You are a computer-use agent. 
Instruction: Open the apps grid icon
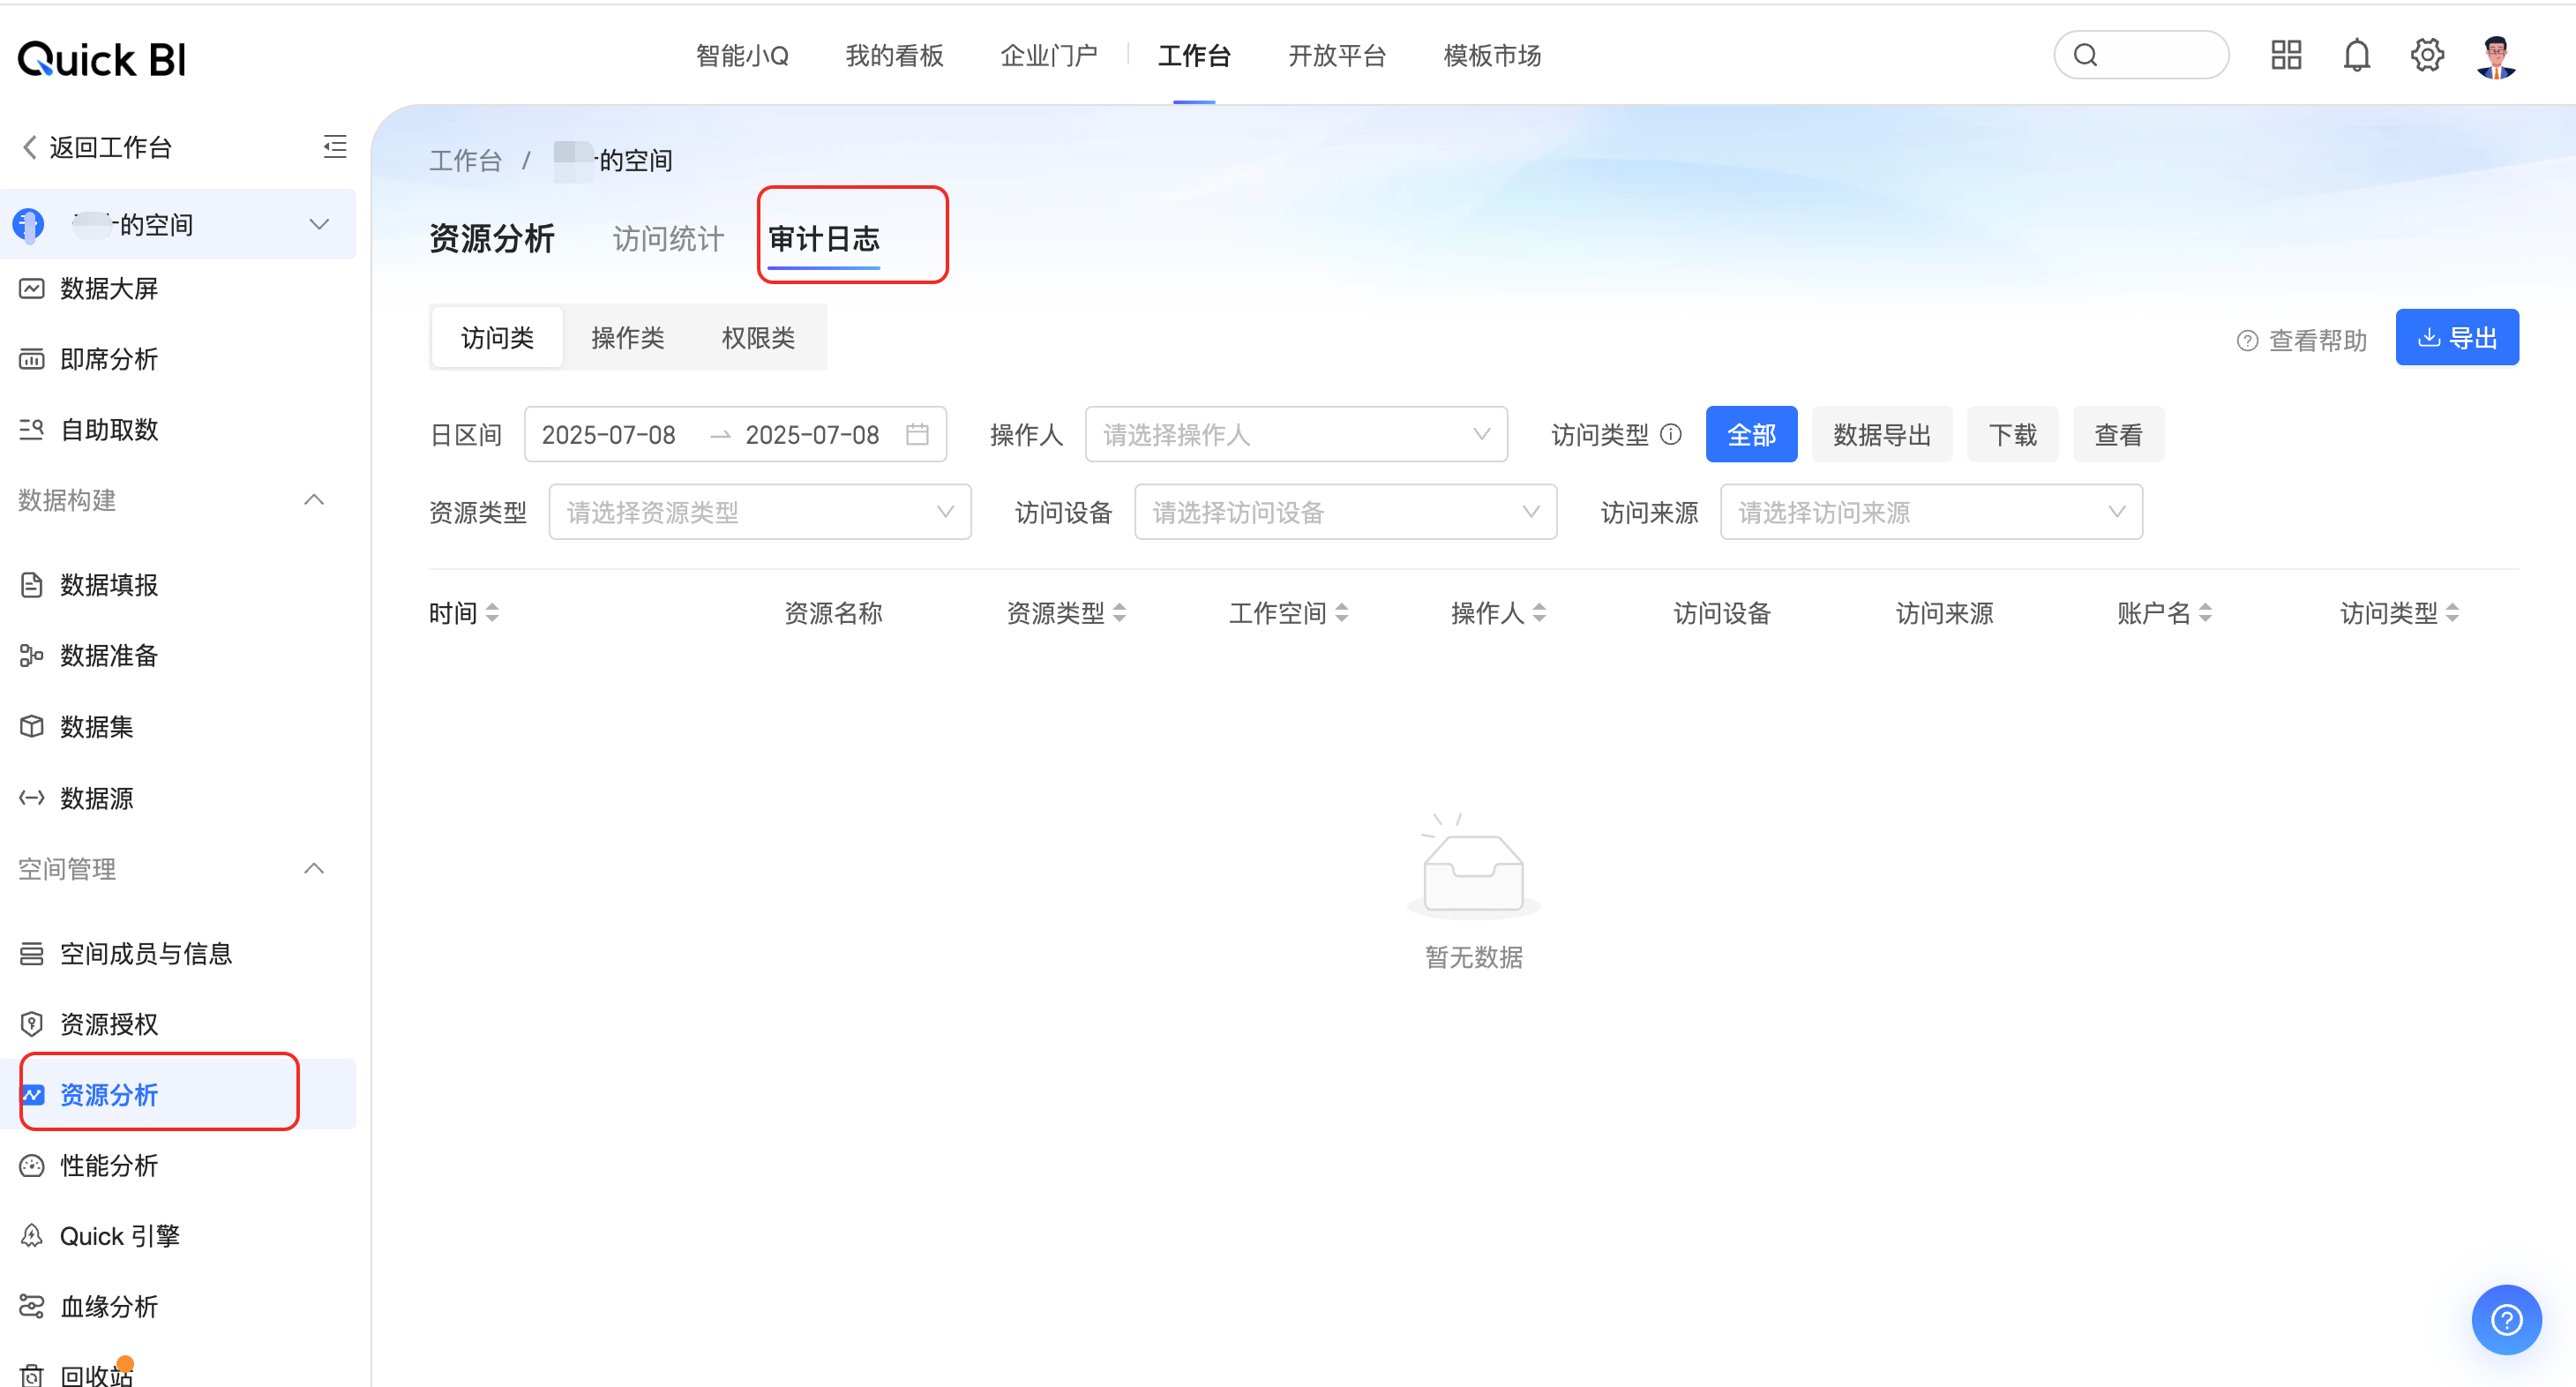(x=2285, y=55)
